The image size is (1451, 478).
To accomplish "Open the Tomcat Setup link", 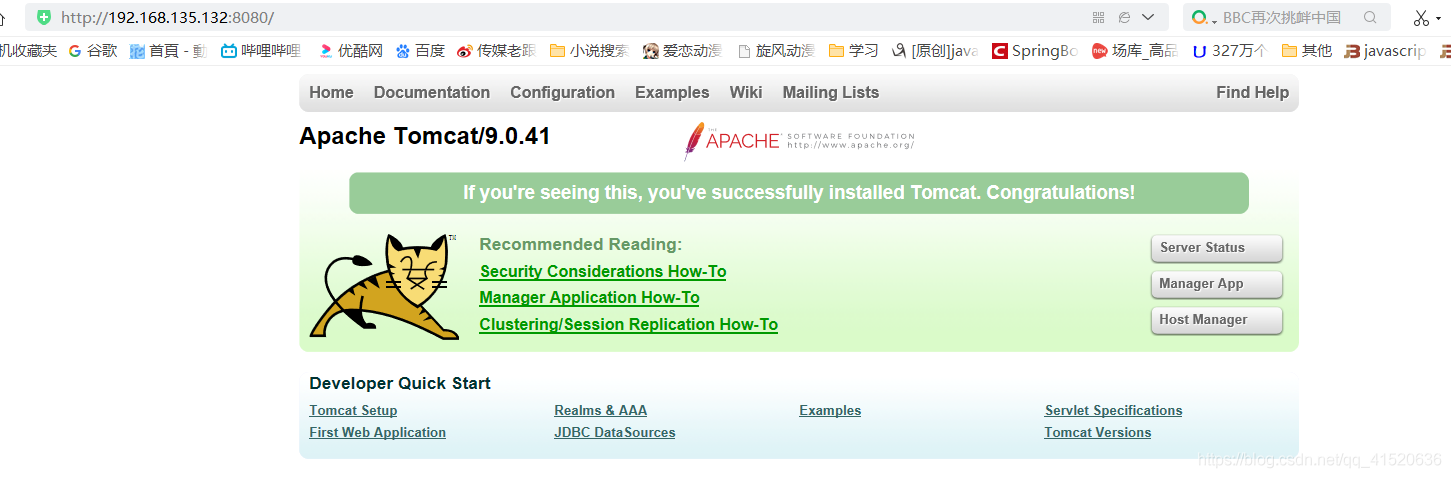I will 353,410.
